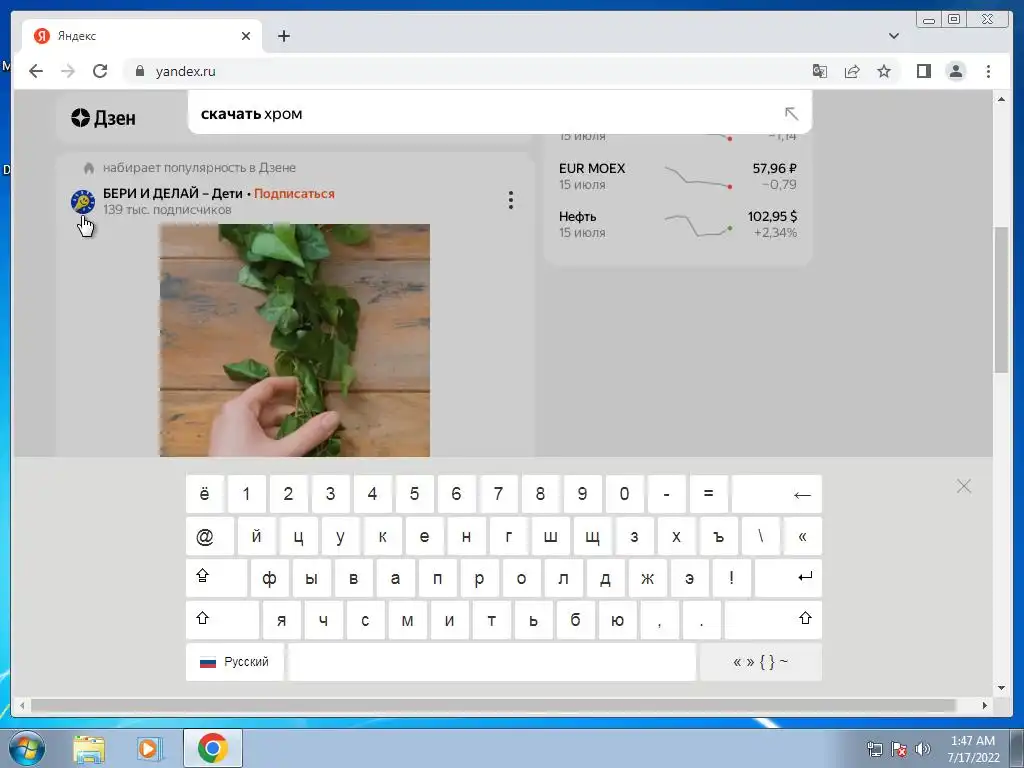The image size is (1024, 768).
Task: Go back to the previous page
Action: (36, 71)
